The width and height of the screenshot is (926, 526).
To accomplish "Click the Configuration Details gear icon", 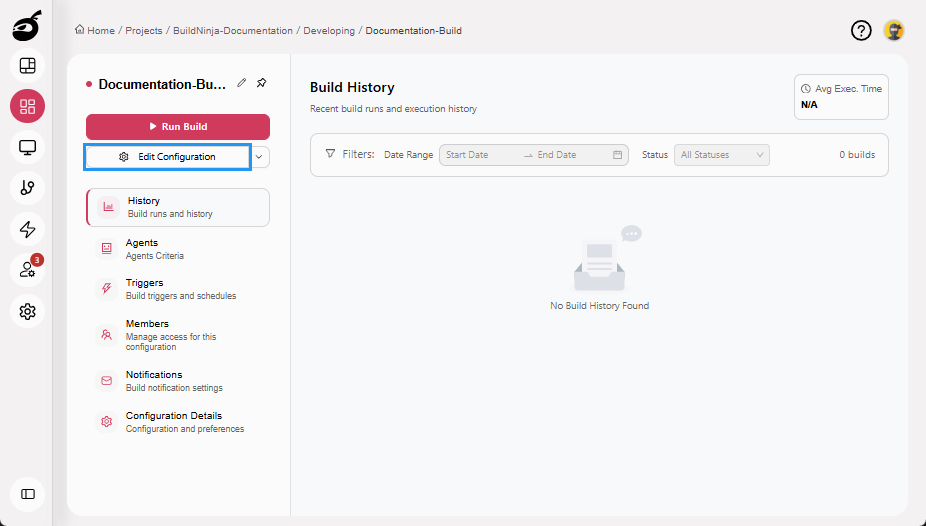I will (x=106, y=422).
